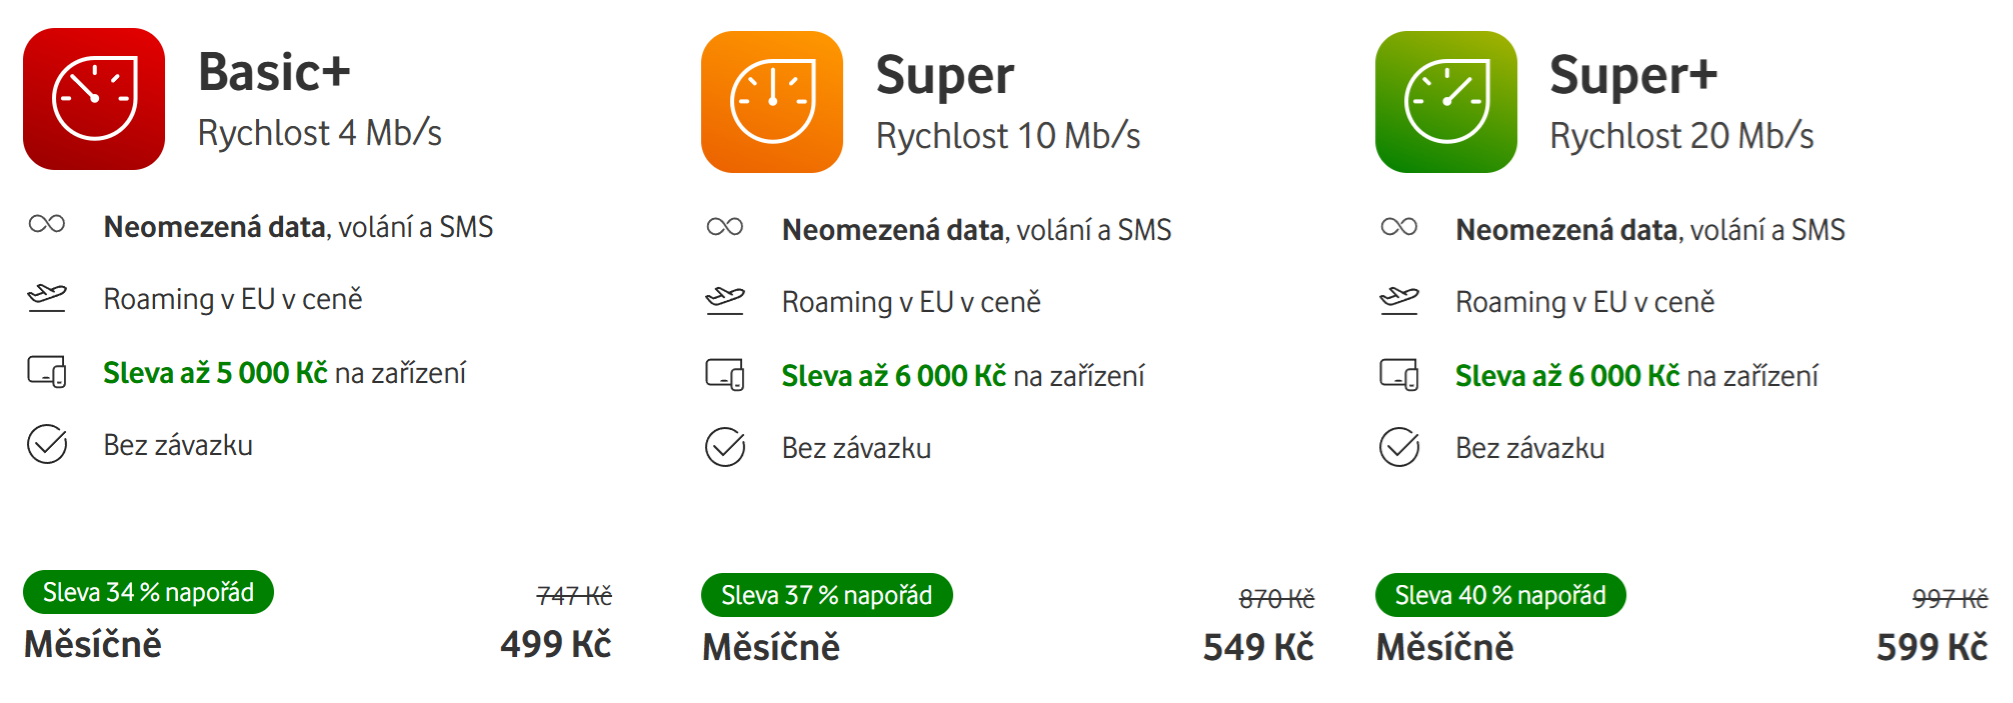Click the "Sleva 34 % napořád" badge
Viewport: 2013px width, 703px height.
tap(148, 592)
